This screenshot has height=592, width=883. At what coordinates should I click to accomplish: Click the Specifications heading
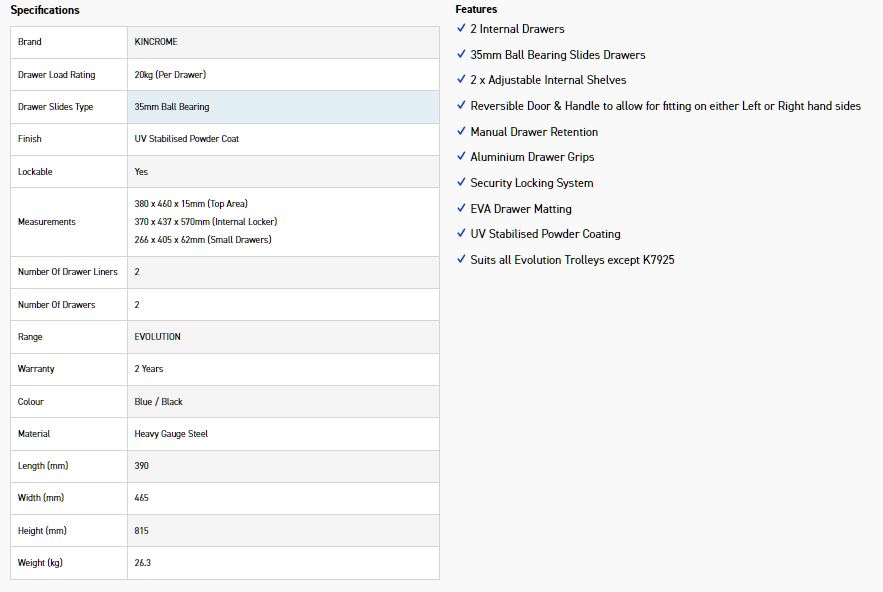pos(45,10)
